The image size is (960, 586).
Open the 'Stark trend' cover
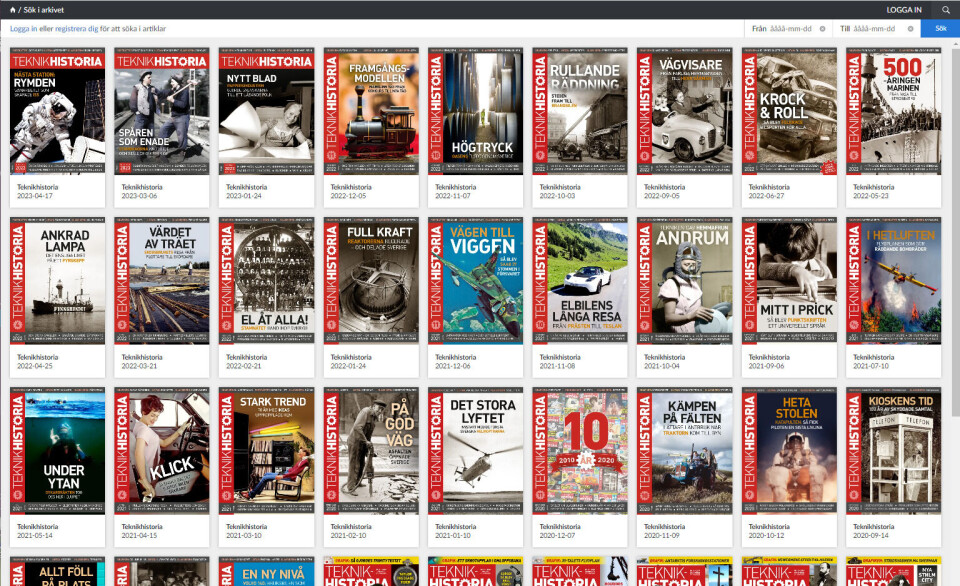click(x=266, y=450)
